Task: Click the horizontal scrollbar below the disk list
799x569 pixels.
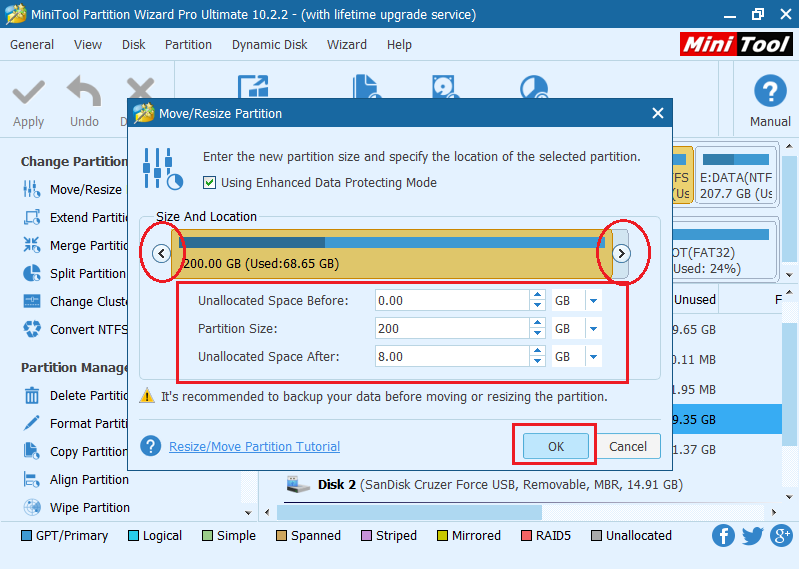Action: (409, 512)
